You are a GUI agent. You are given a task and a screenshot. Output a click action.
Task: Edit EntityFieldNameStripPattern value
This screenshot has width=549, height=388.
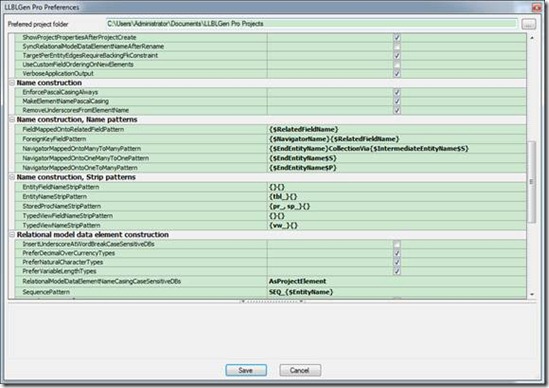[397, 187]
